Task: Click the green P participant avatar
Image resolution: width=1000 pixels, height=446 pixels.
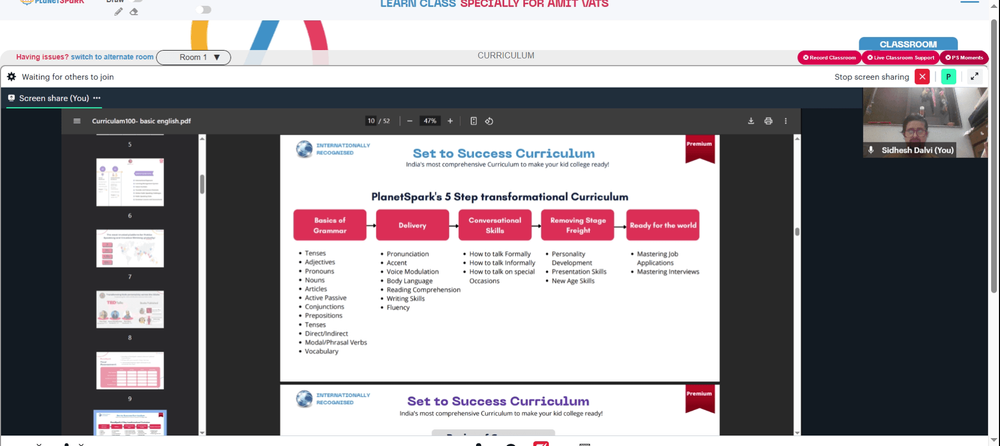Action: (948, 77)
